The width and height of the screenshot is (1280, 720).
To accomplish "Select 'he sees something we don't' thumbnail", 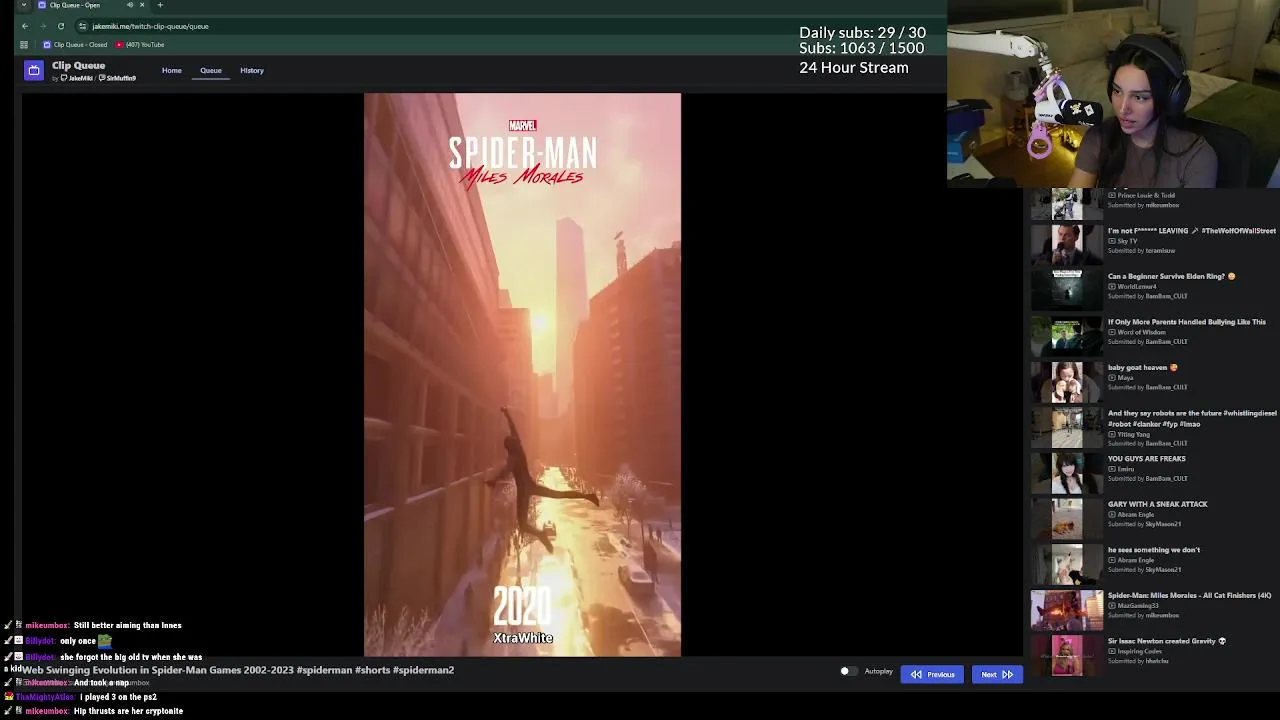I will [x=1066, y=563].
